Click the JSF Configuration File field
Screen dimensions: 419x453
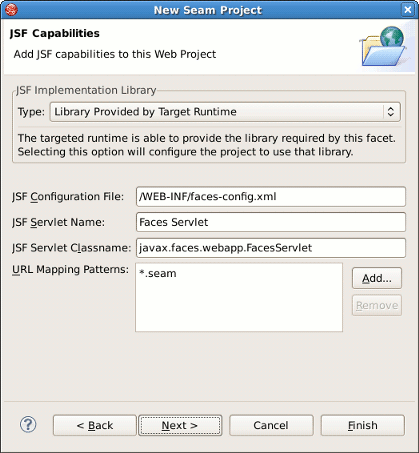point(271,197)
